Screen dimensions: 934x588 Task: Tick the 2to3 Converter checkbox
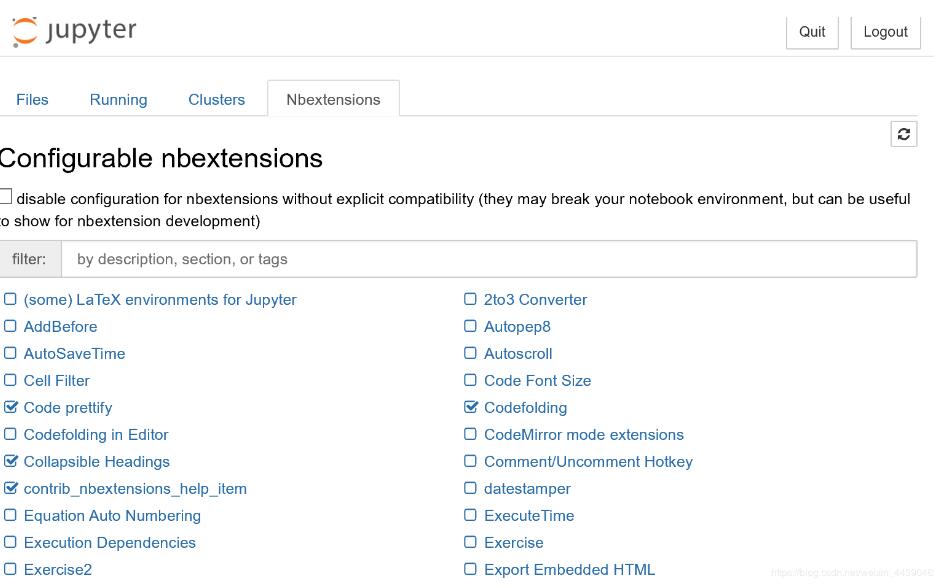tap(471, 299)
